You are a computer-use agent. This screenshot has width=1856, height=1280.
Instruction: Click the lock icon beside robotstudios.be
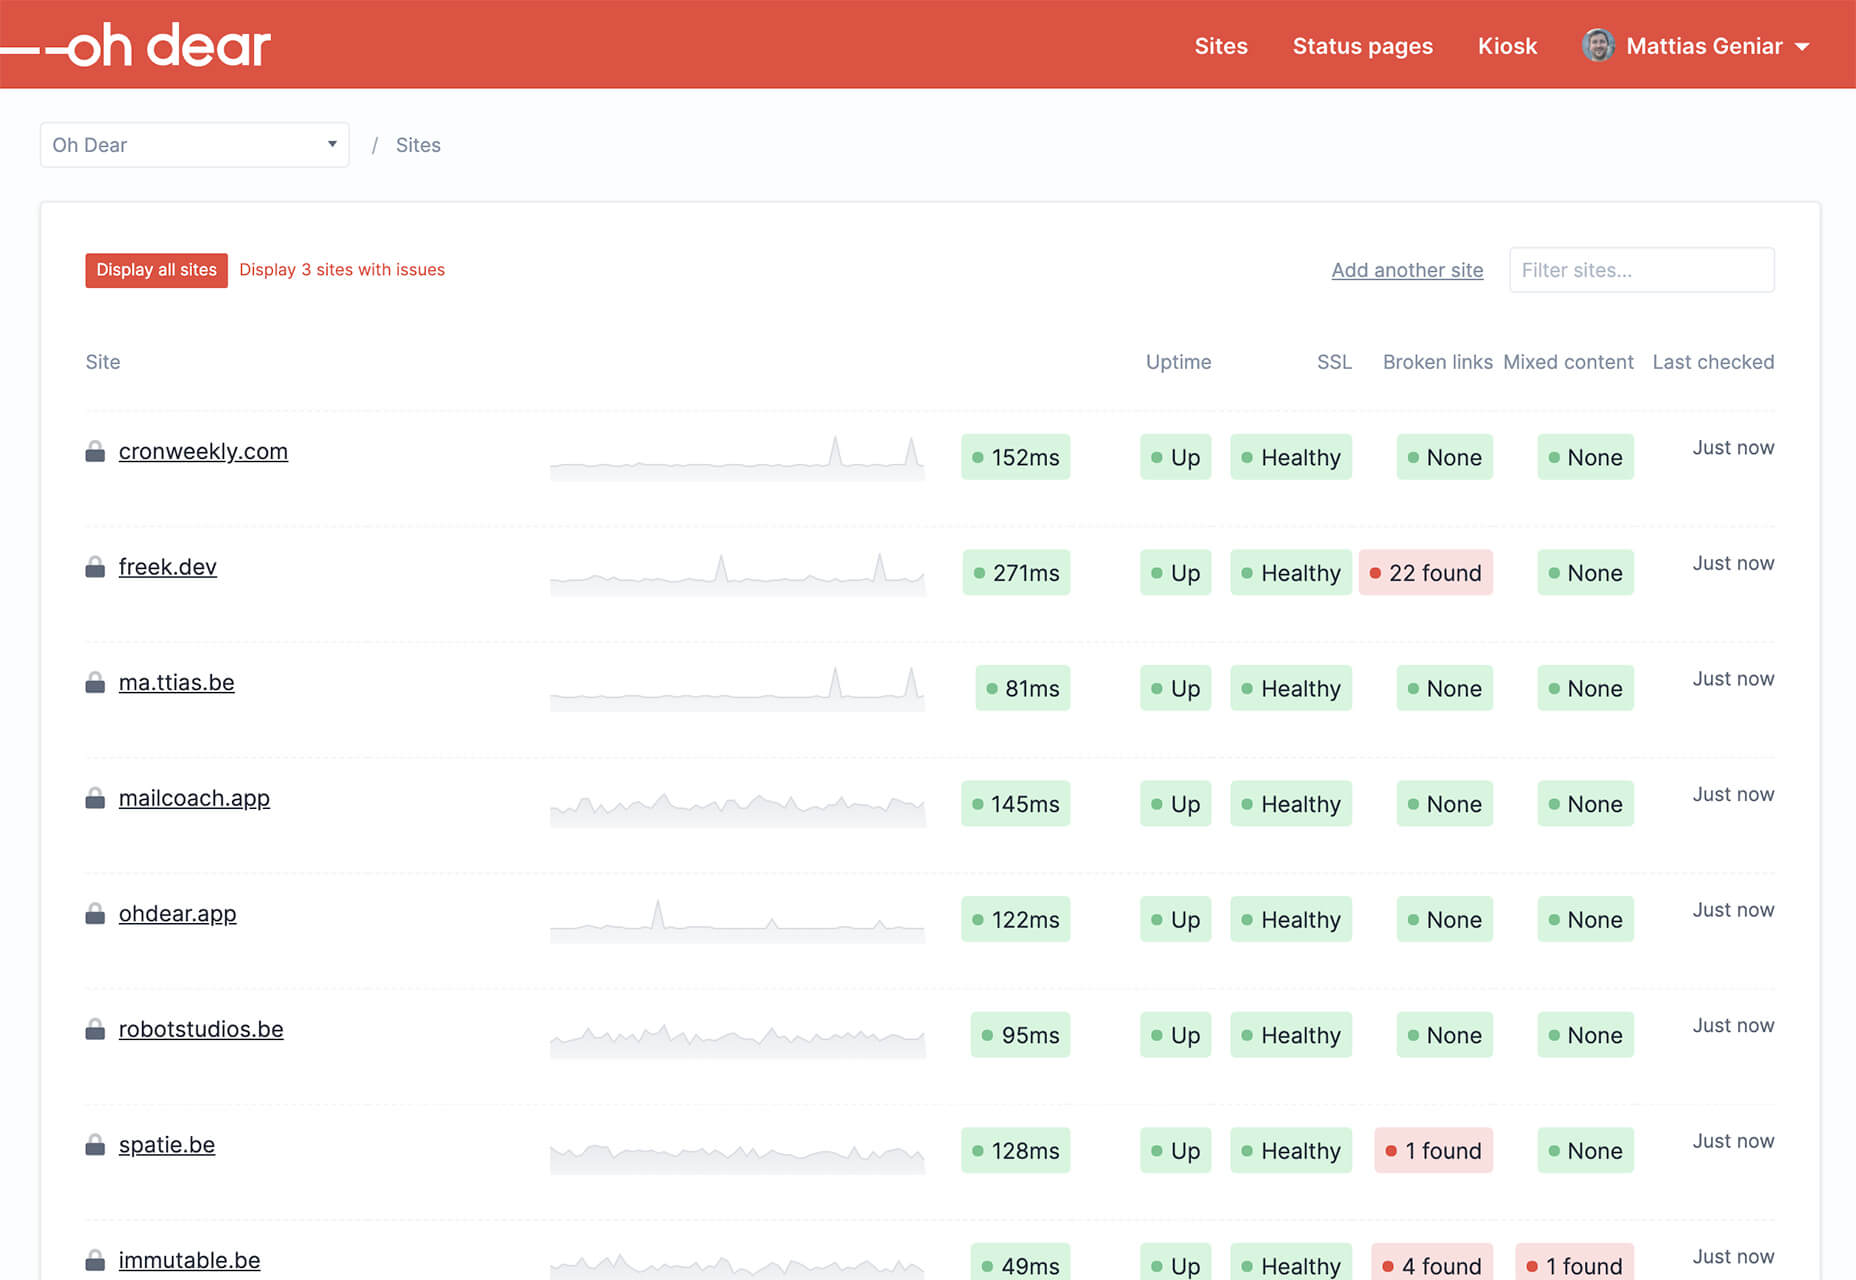(95, 1029)
